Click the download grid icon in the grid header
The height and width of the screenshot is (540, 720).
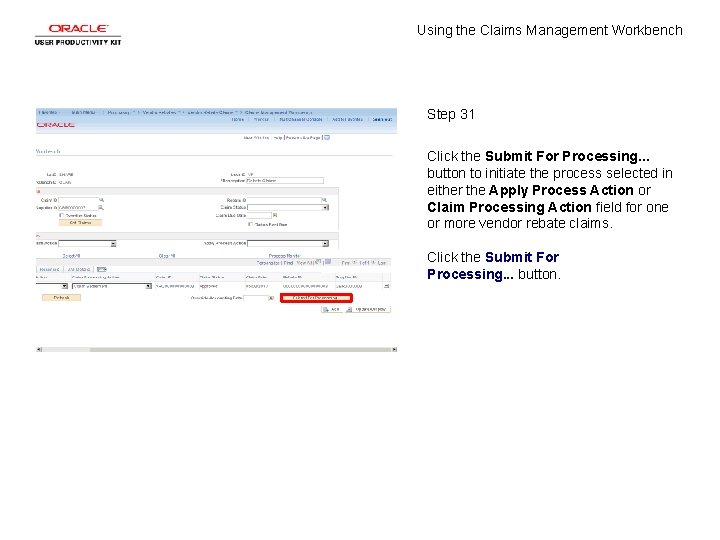tap(328, 262)
